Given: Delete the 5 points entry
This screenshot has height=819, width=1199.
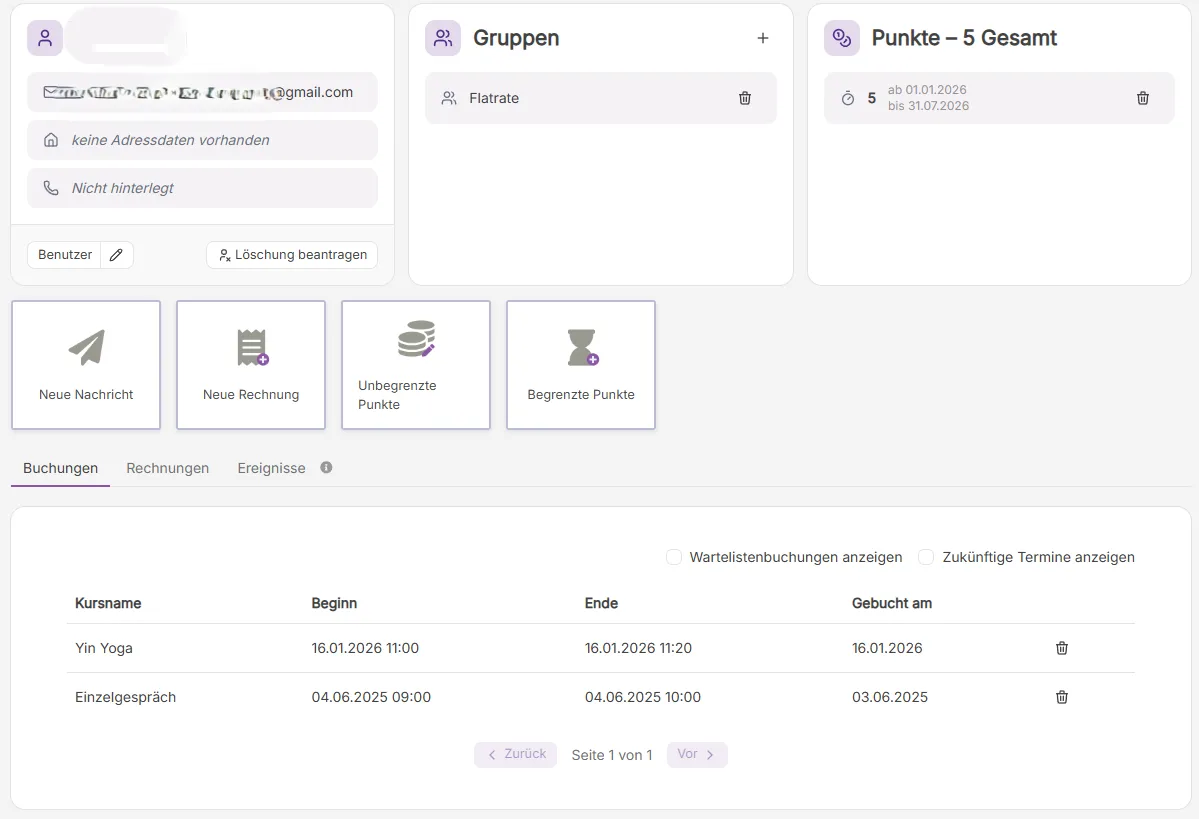Looking at the screenshot, I should (x=1143, y=98).
